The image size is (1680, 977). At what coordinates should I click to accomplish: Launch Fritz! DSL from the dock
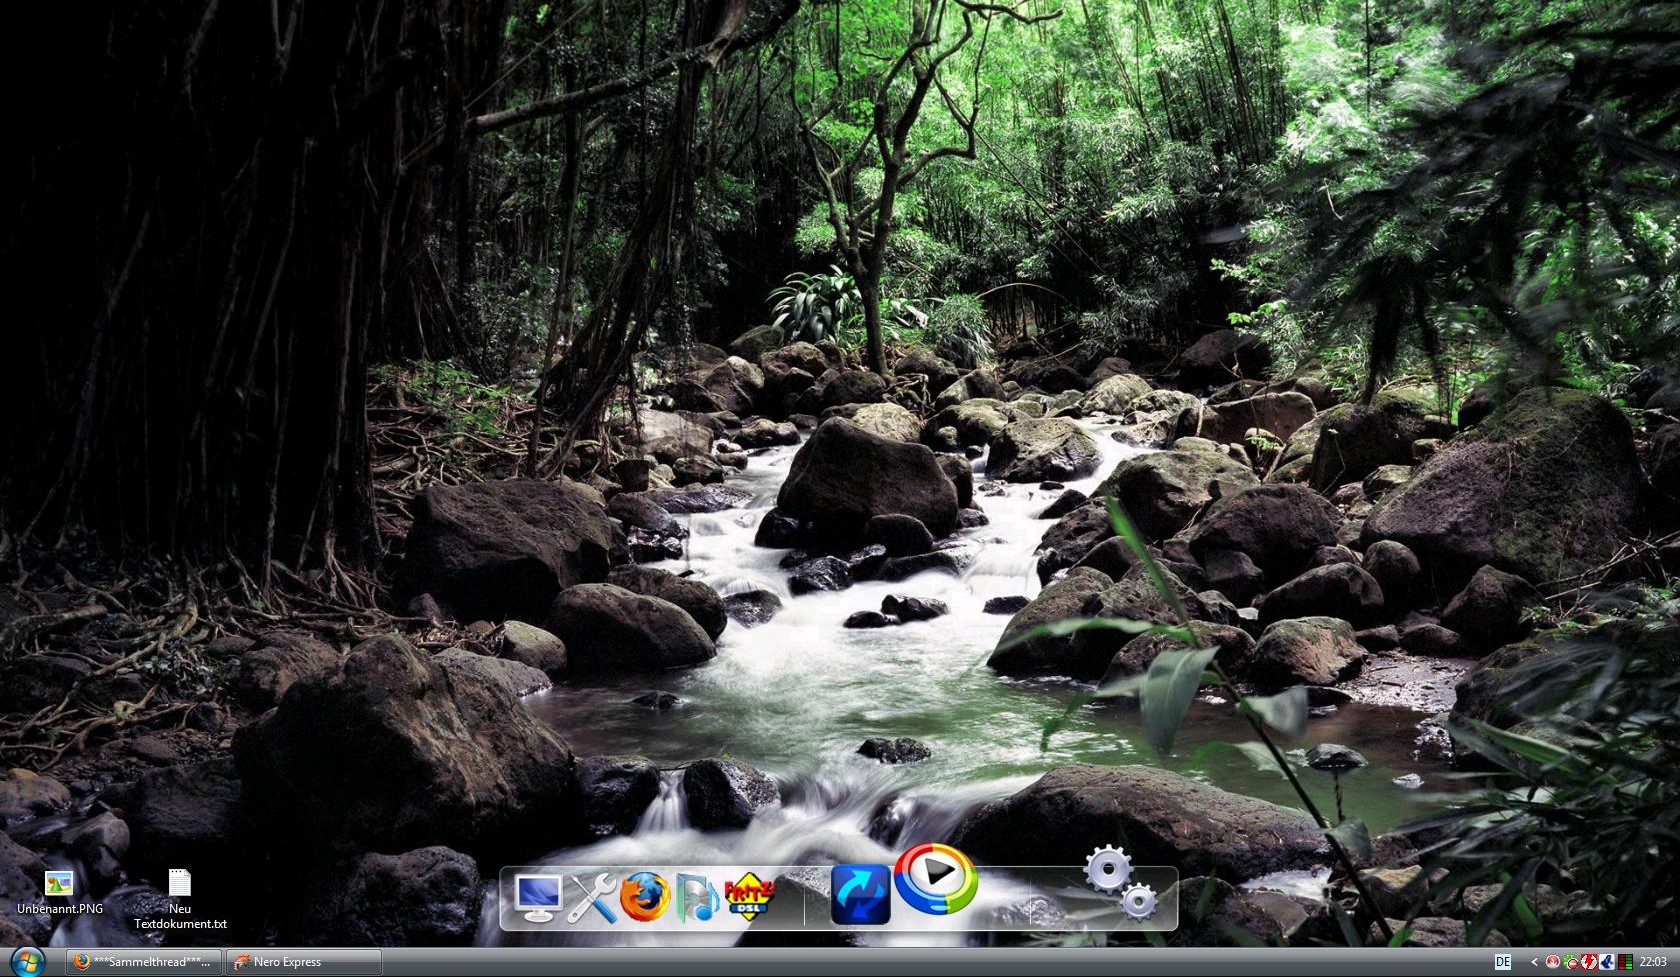pyautogui.click(x=749, y=895)
